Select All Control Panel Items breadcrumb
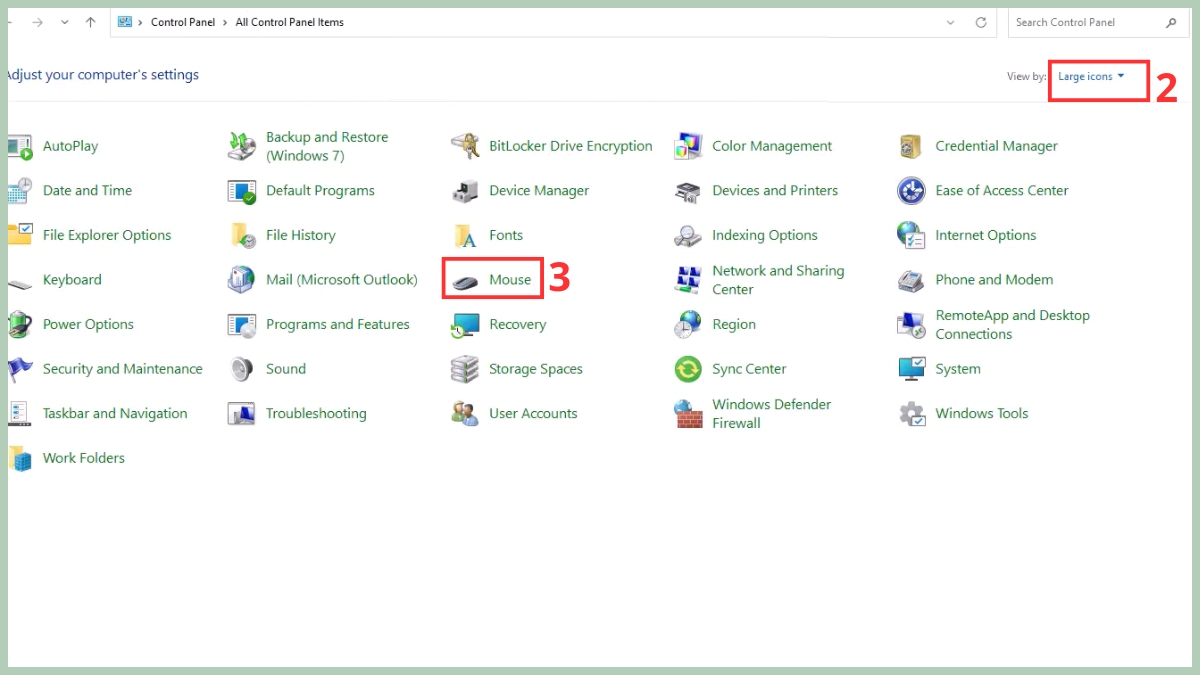Screen dimensions: 1200x675 [289, 22]
